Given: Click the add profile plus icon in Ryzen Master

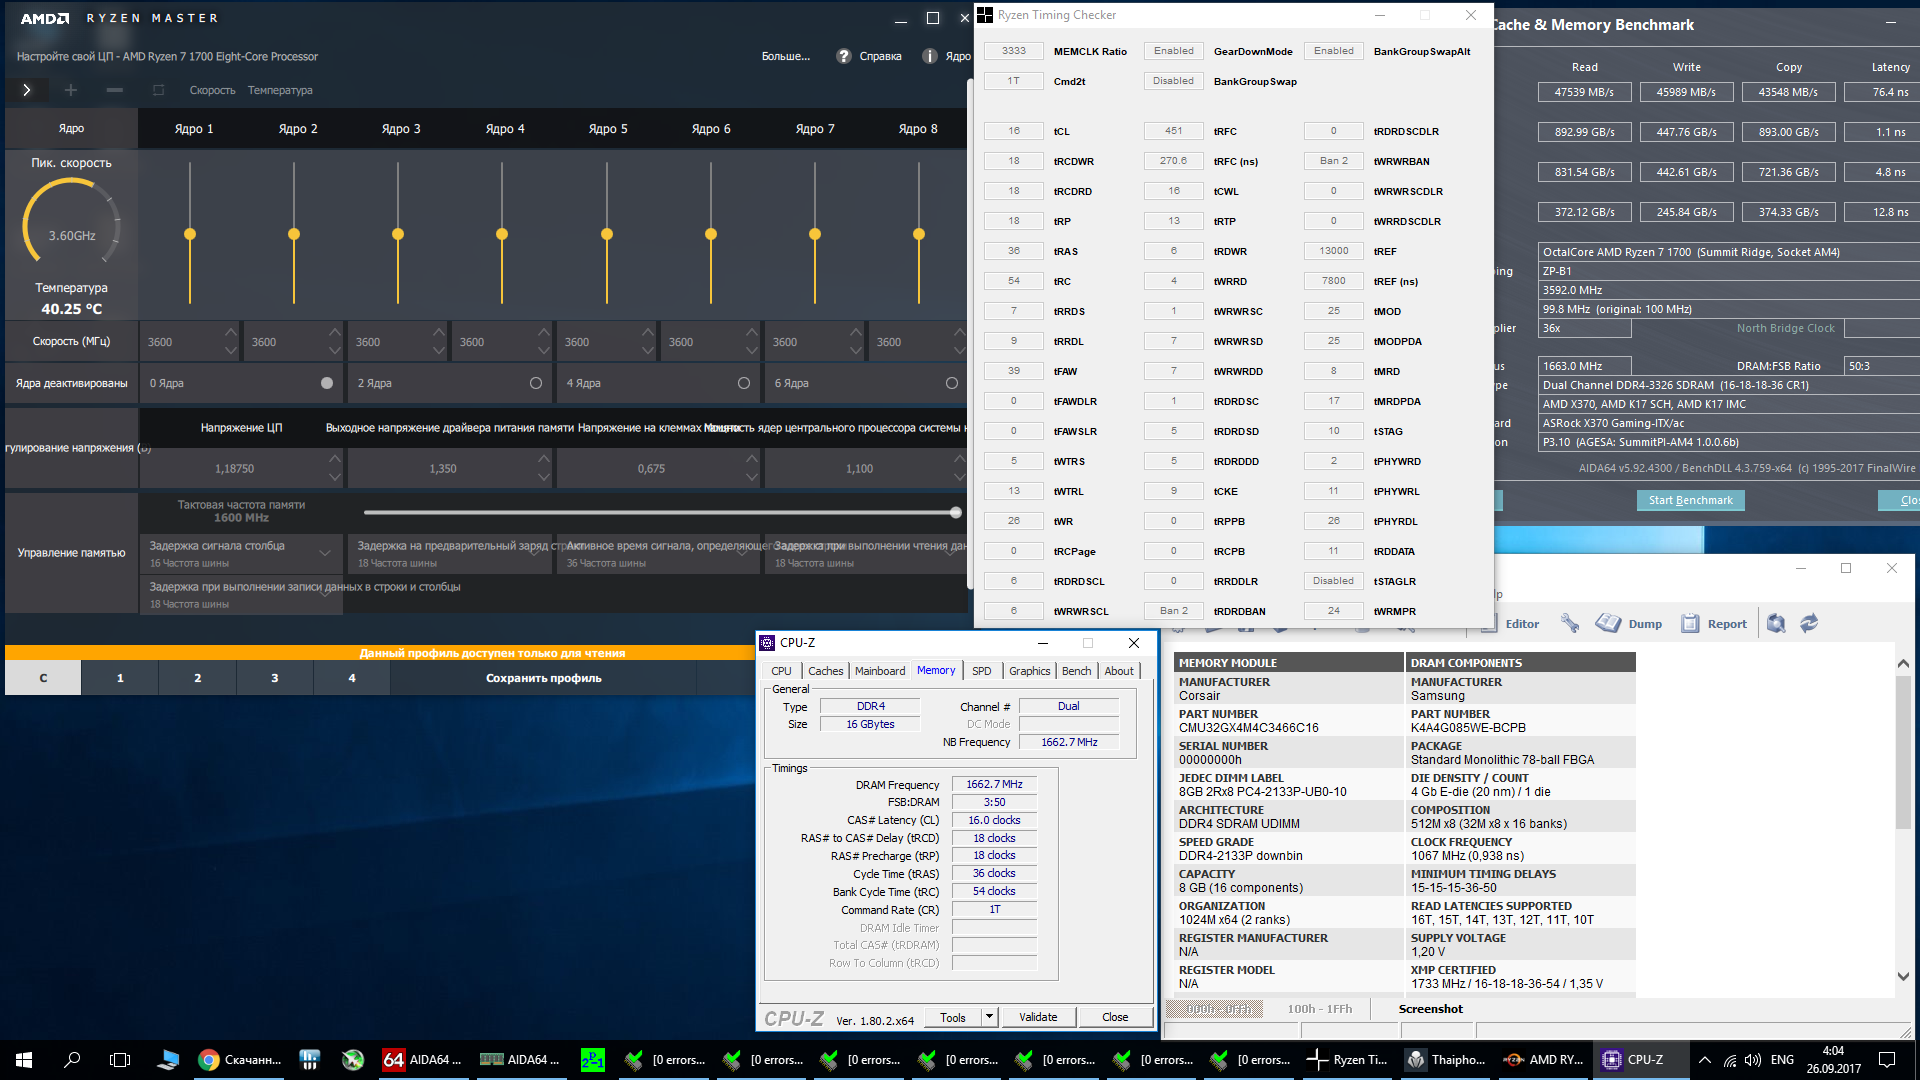Looking at the screenshot, I should pyautogui.click(x=71, y=90).
